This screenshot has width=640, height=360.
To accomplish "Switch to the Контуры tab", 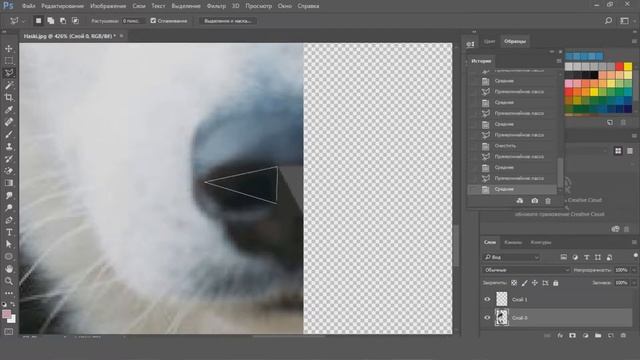I will [x=541, y=242].
